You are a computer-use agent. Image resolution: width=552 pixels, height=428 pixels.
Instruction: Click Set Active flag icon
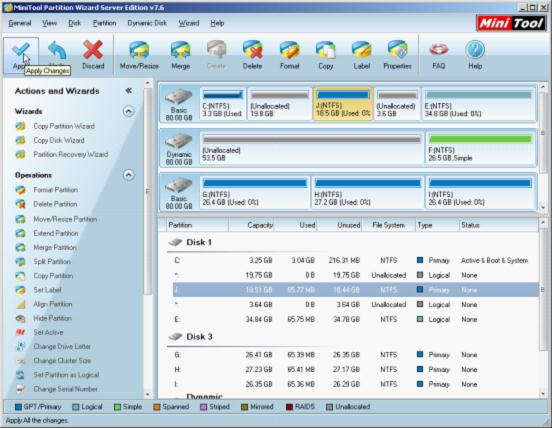pos(20,332)
